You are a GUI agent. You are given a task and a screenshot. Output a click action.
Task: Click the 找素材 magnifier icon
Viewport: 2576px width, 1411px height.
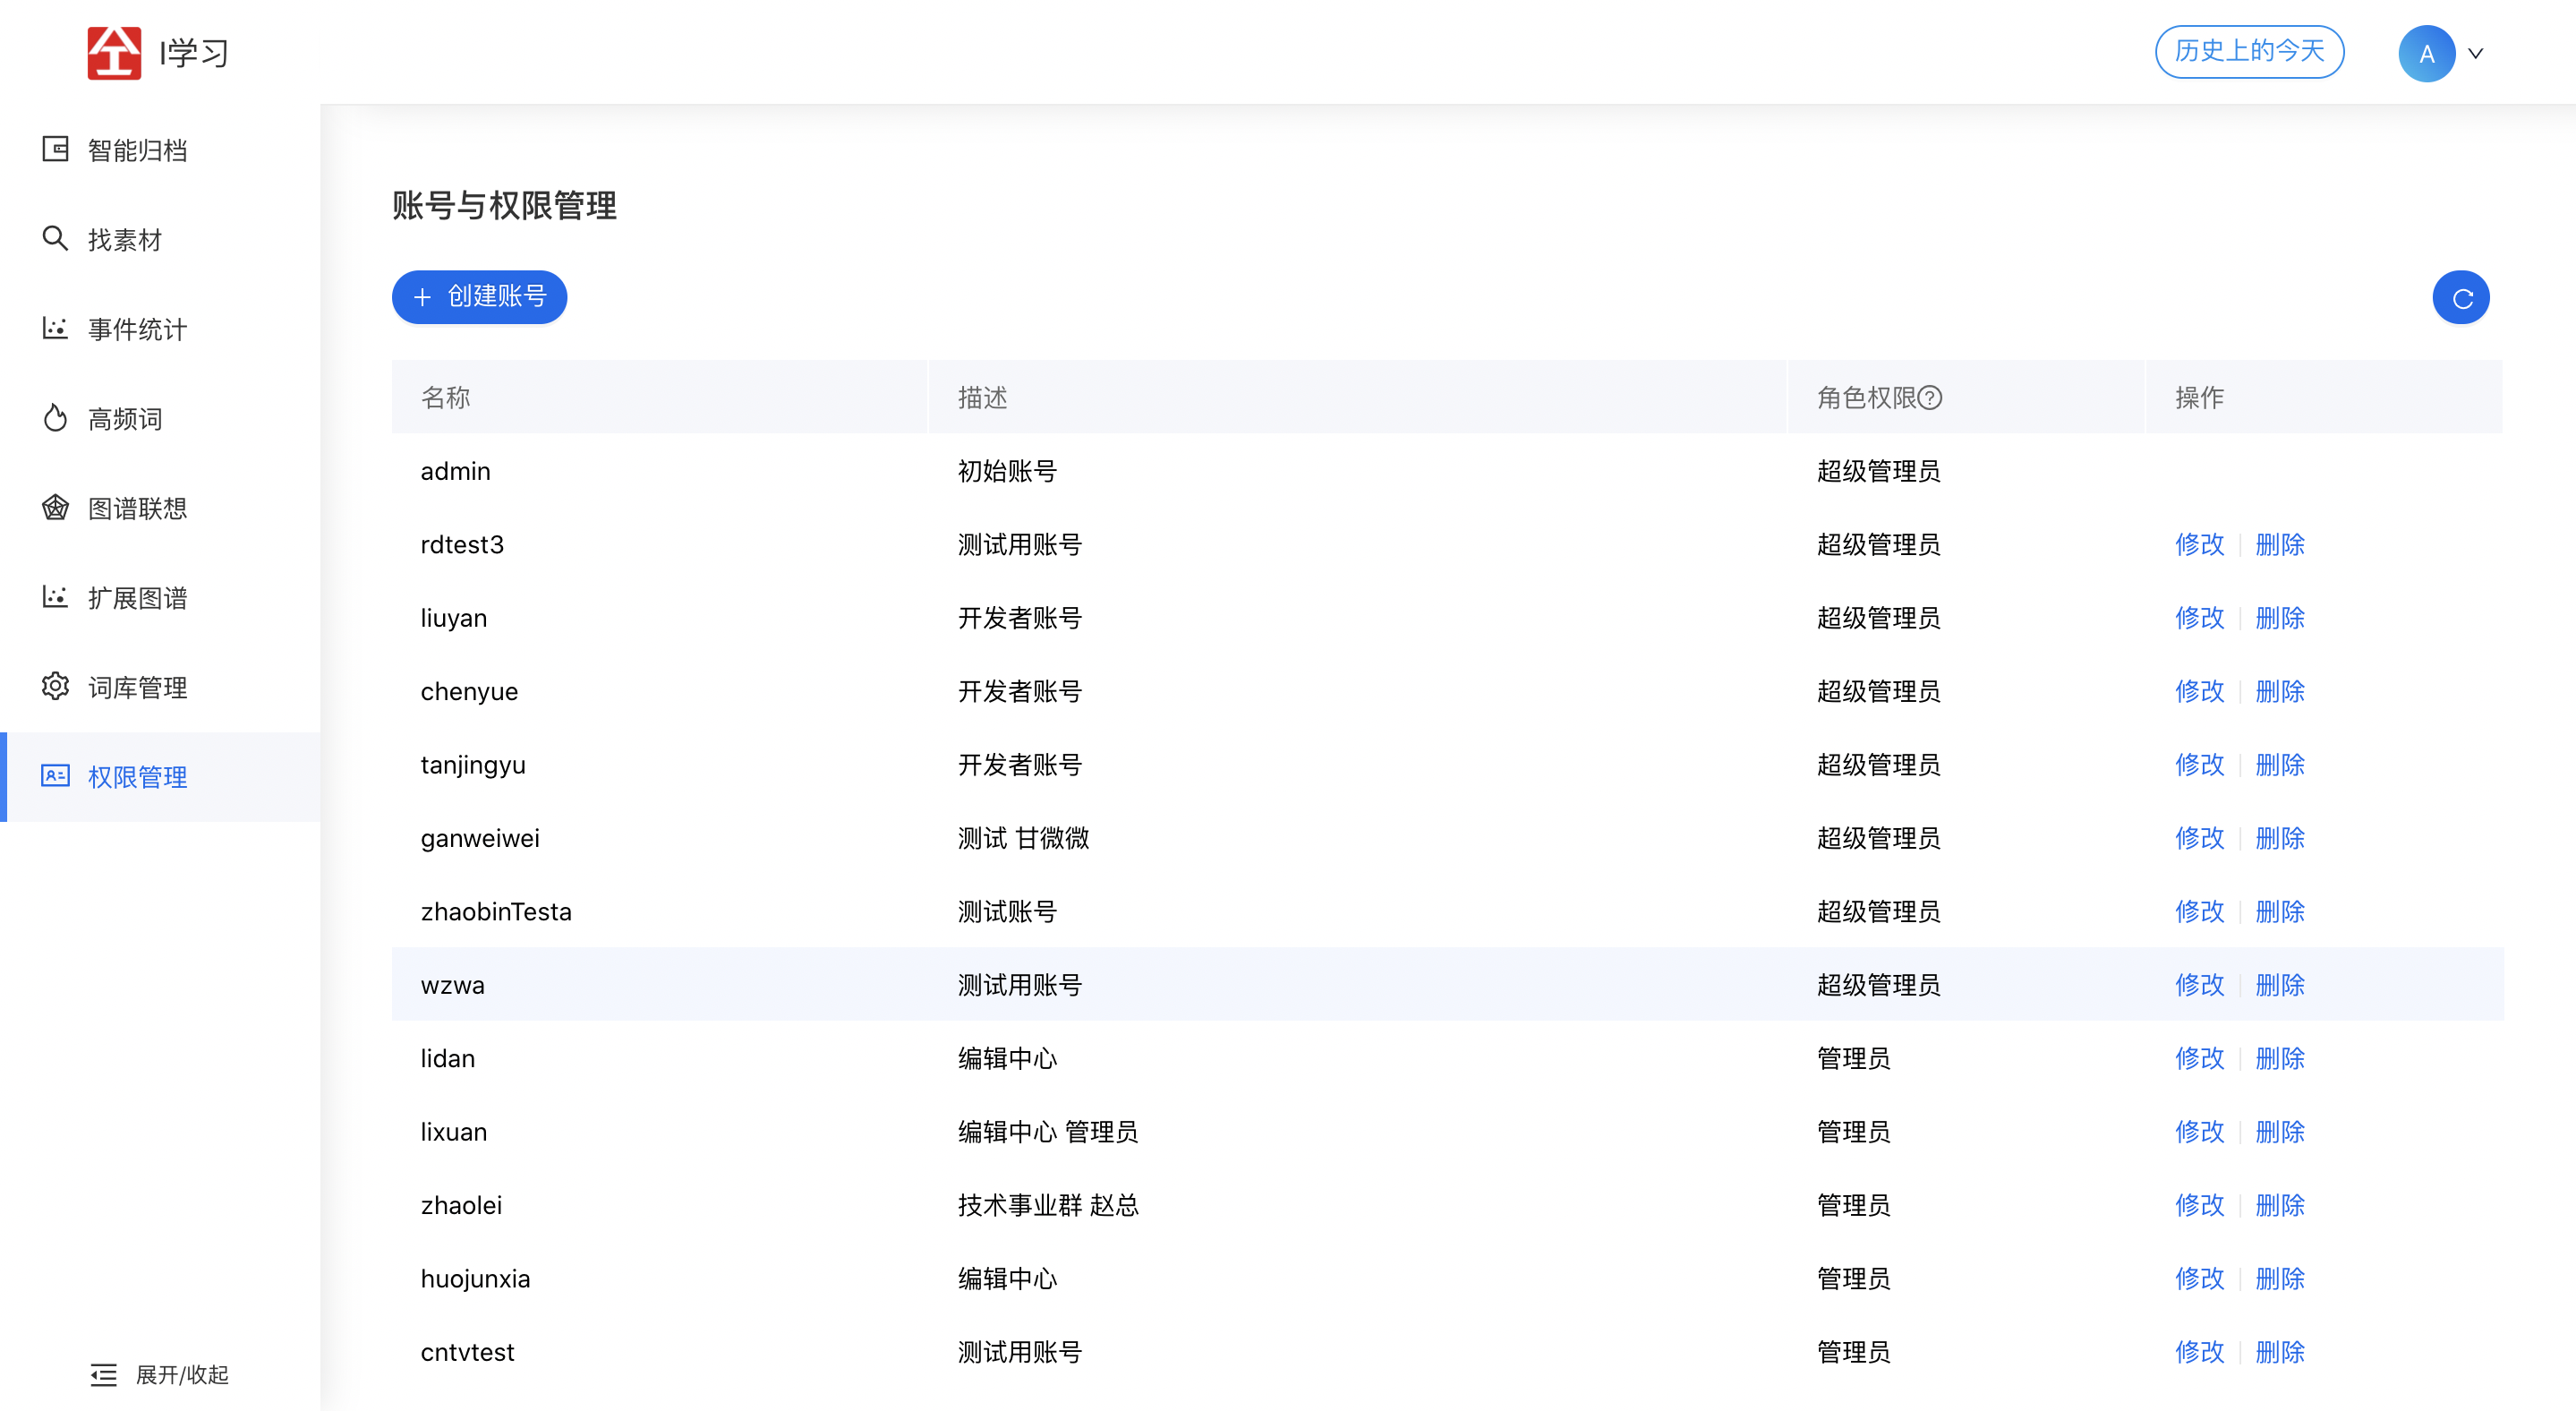pos(55,238)
